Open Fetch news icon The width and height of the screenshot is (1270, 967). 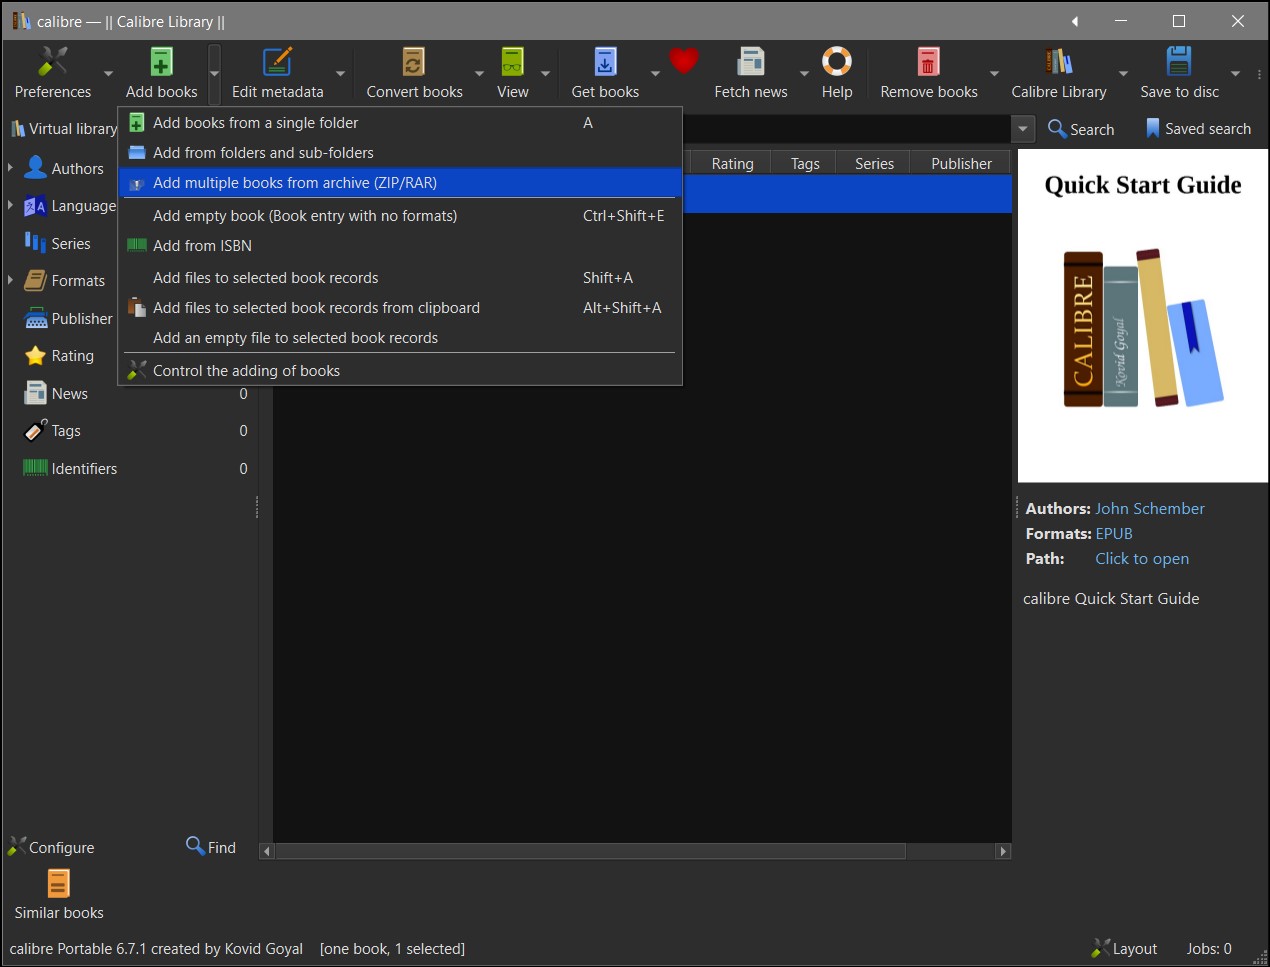tap(750, 63)
